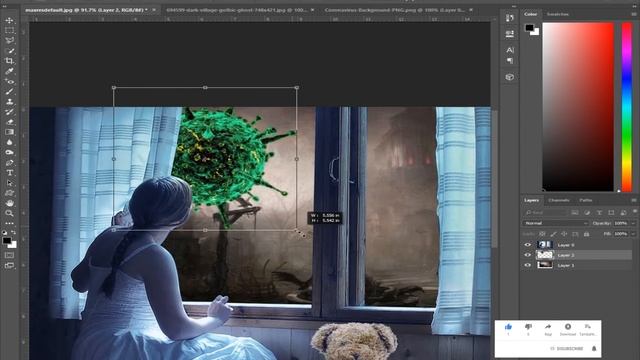The width and height of the screenshot is (640, 360).
Task: Select the History Brush tool
Action: 9,112
